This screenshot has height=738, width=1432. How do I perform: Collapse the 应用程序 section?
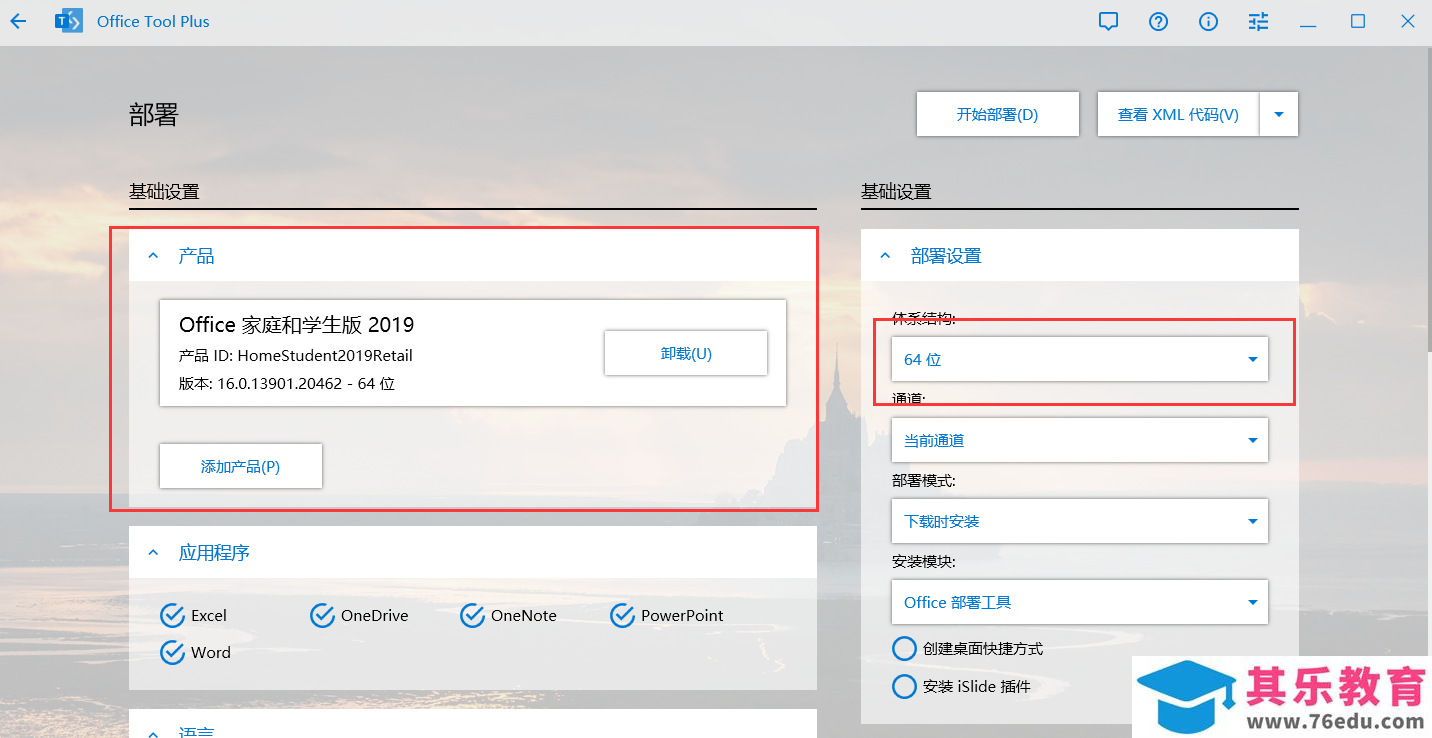153,552
